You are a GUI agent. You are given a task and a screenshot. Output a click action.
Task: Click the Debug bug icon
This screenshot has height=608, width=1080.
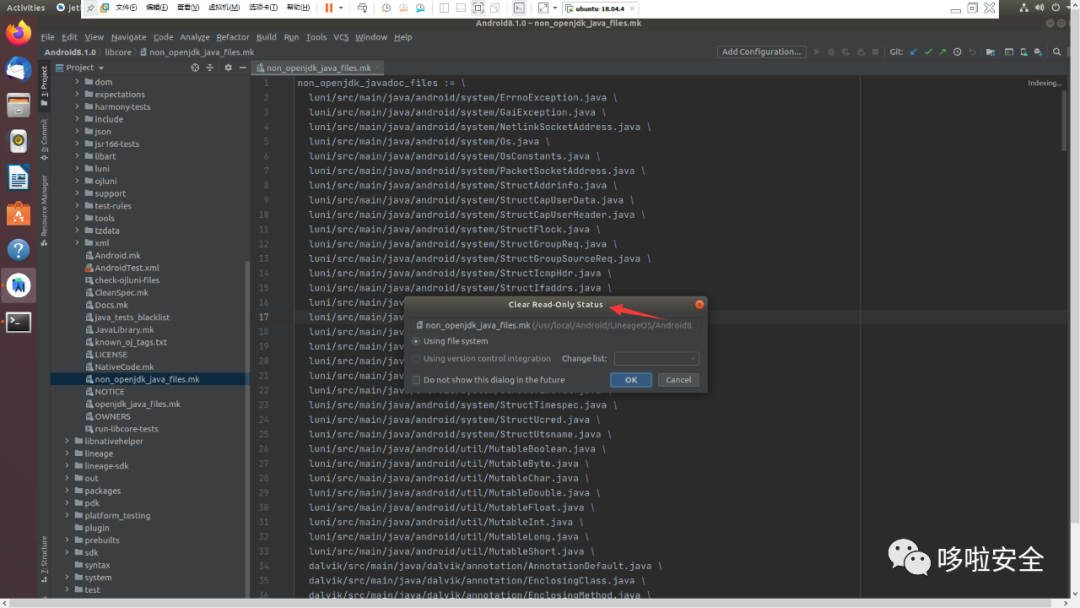831,52
